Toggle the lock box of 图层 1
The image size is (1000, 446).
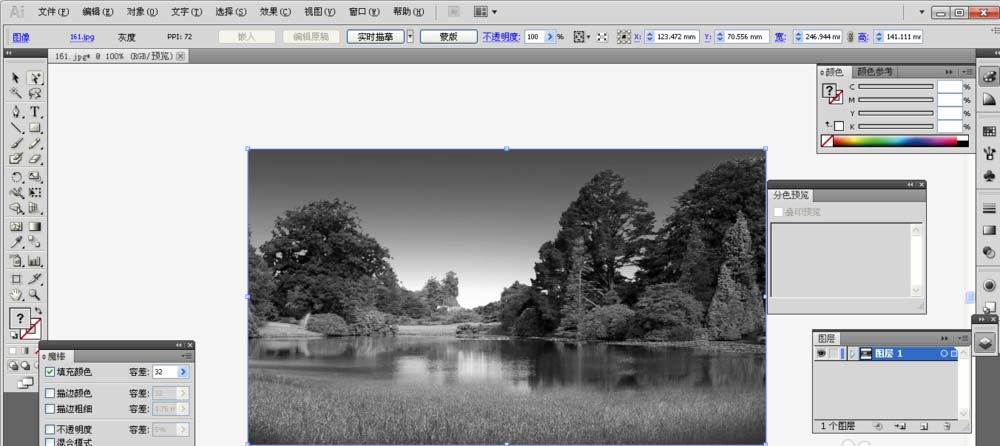834,353
